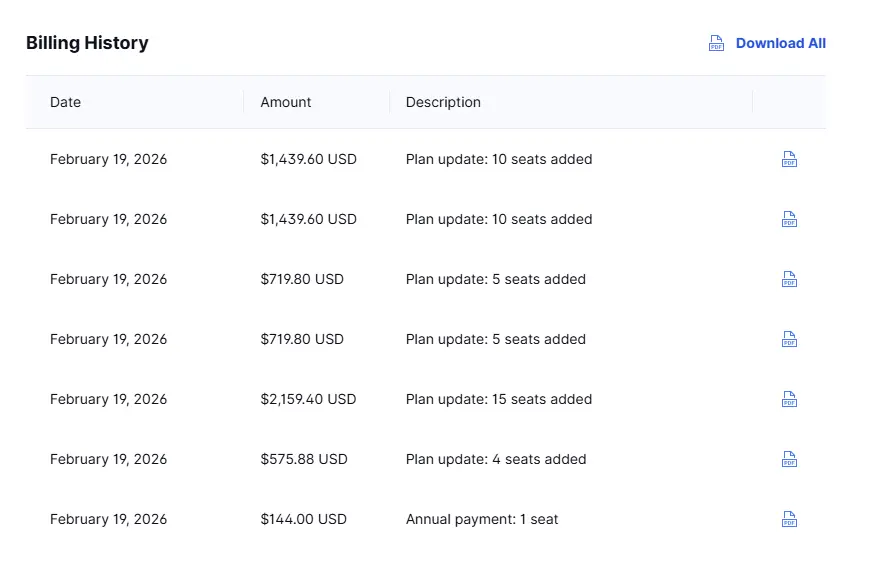The height and width of the screenshot is (576, 869).
Task: Click the Download All link
Action: click(x=780, y=43)
